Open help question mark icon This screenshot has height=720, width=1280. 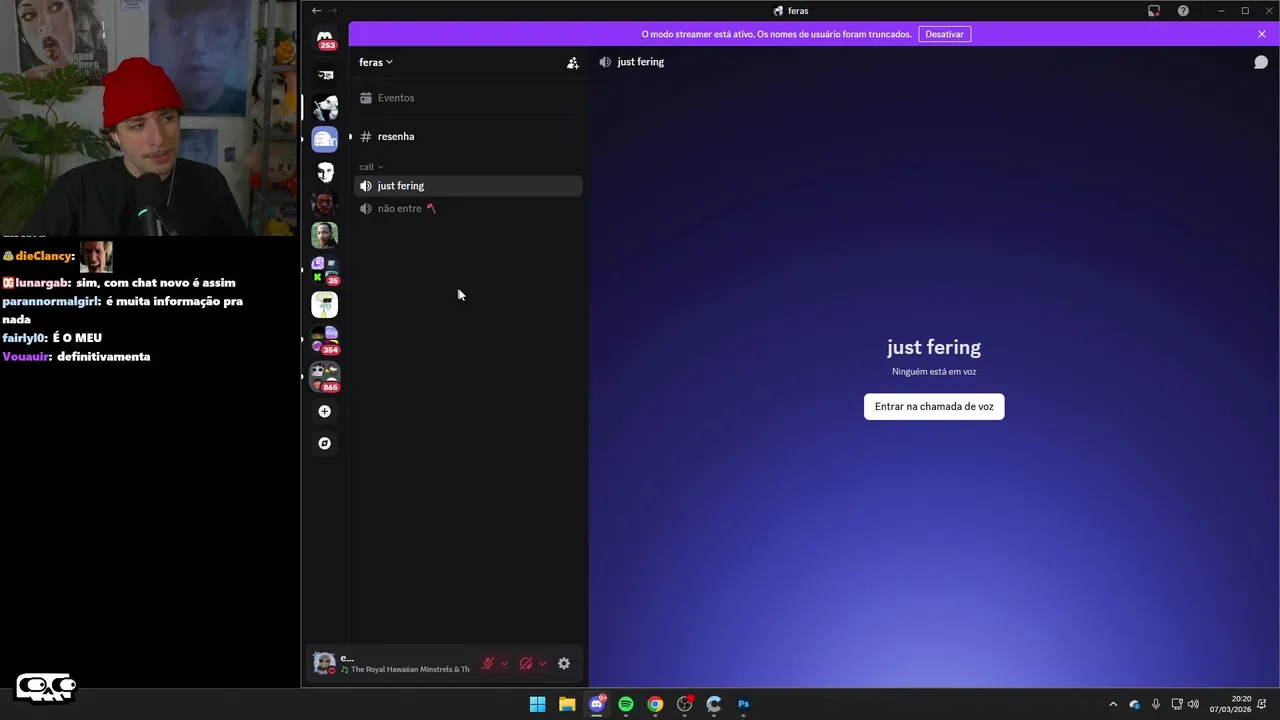(1183, 11)
